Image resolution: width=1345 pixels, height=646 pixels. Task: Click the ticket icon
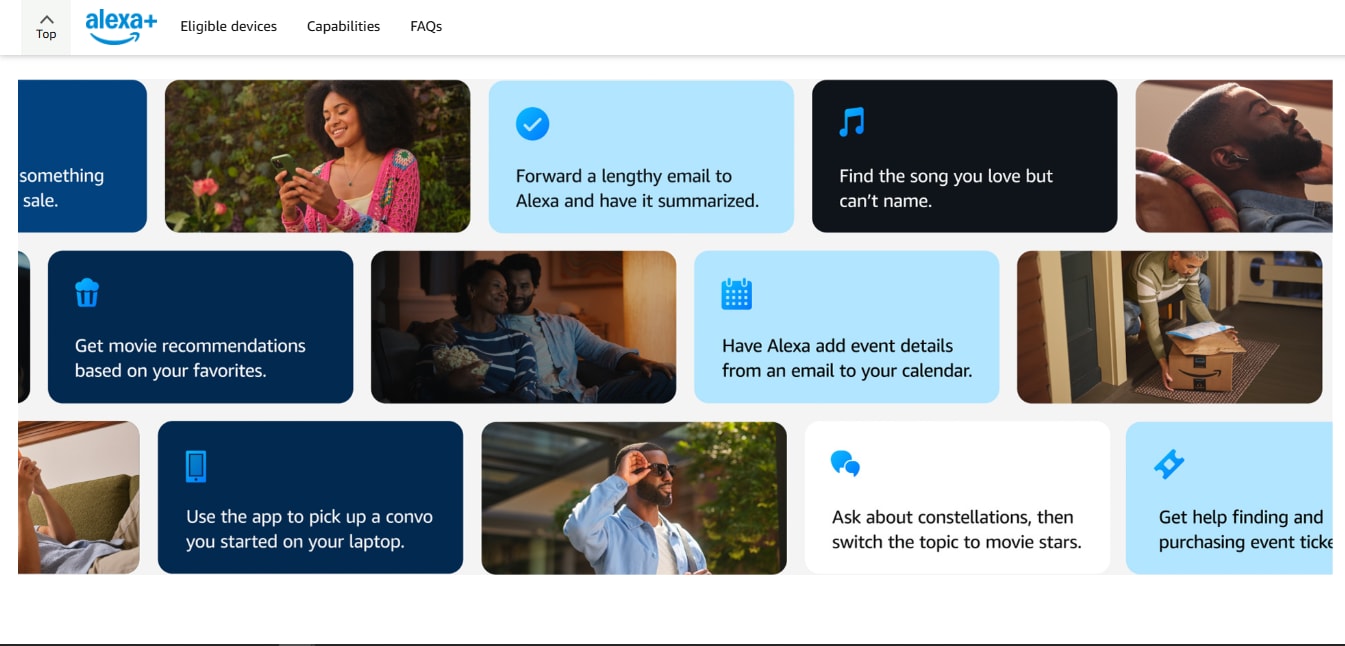pyautogui.click(x=1169, y=464)
